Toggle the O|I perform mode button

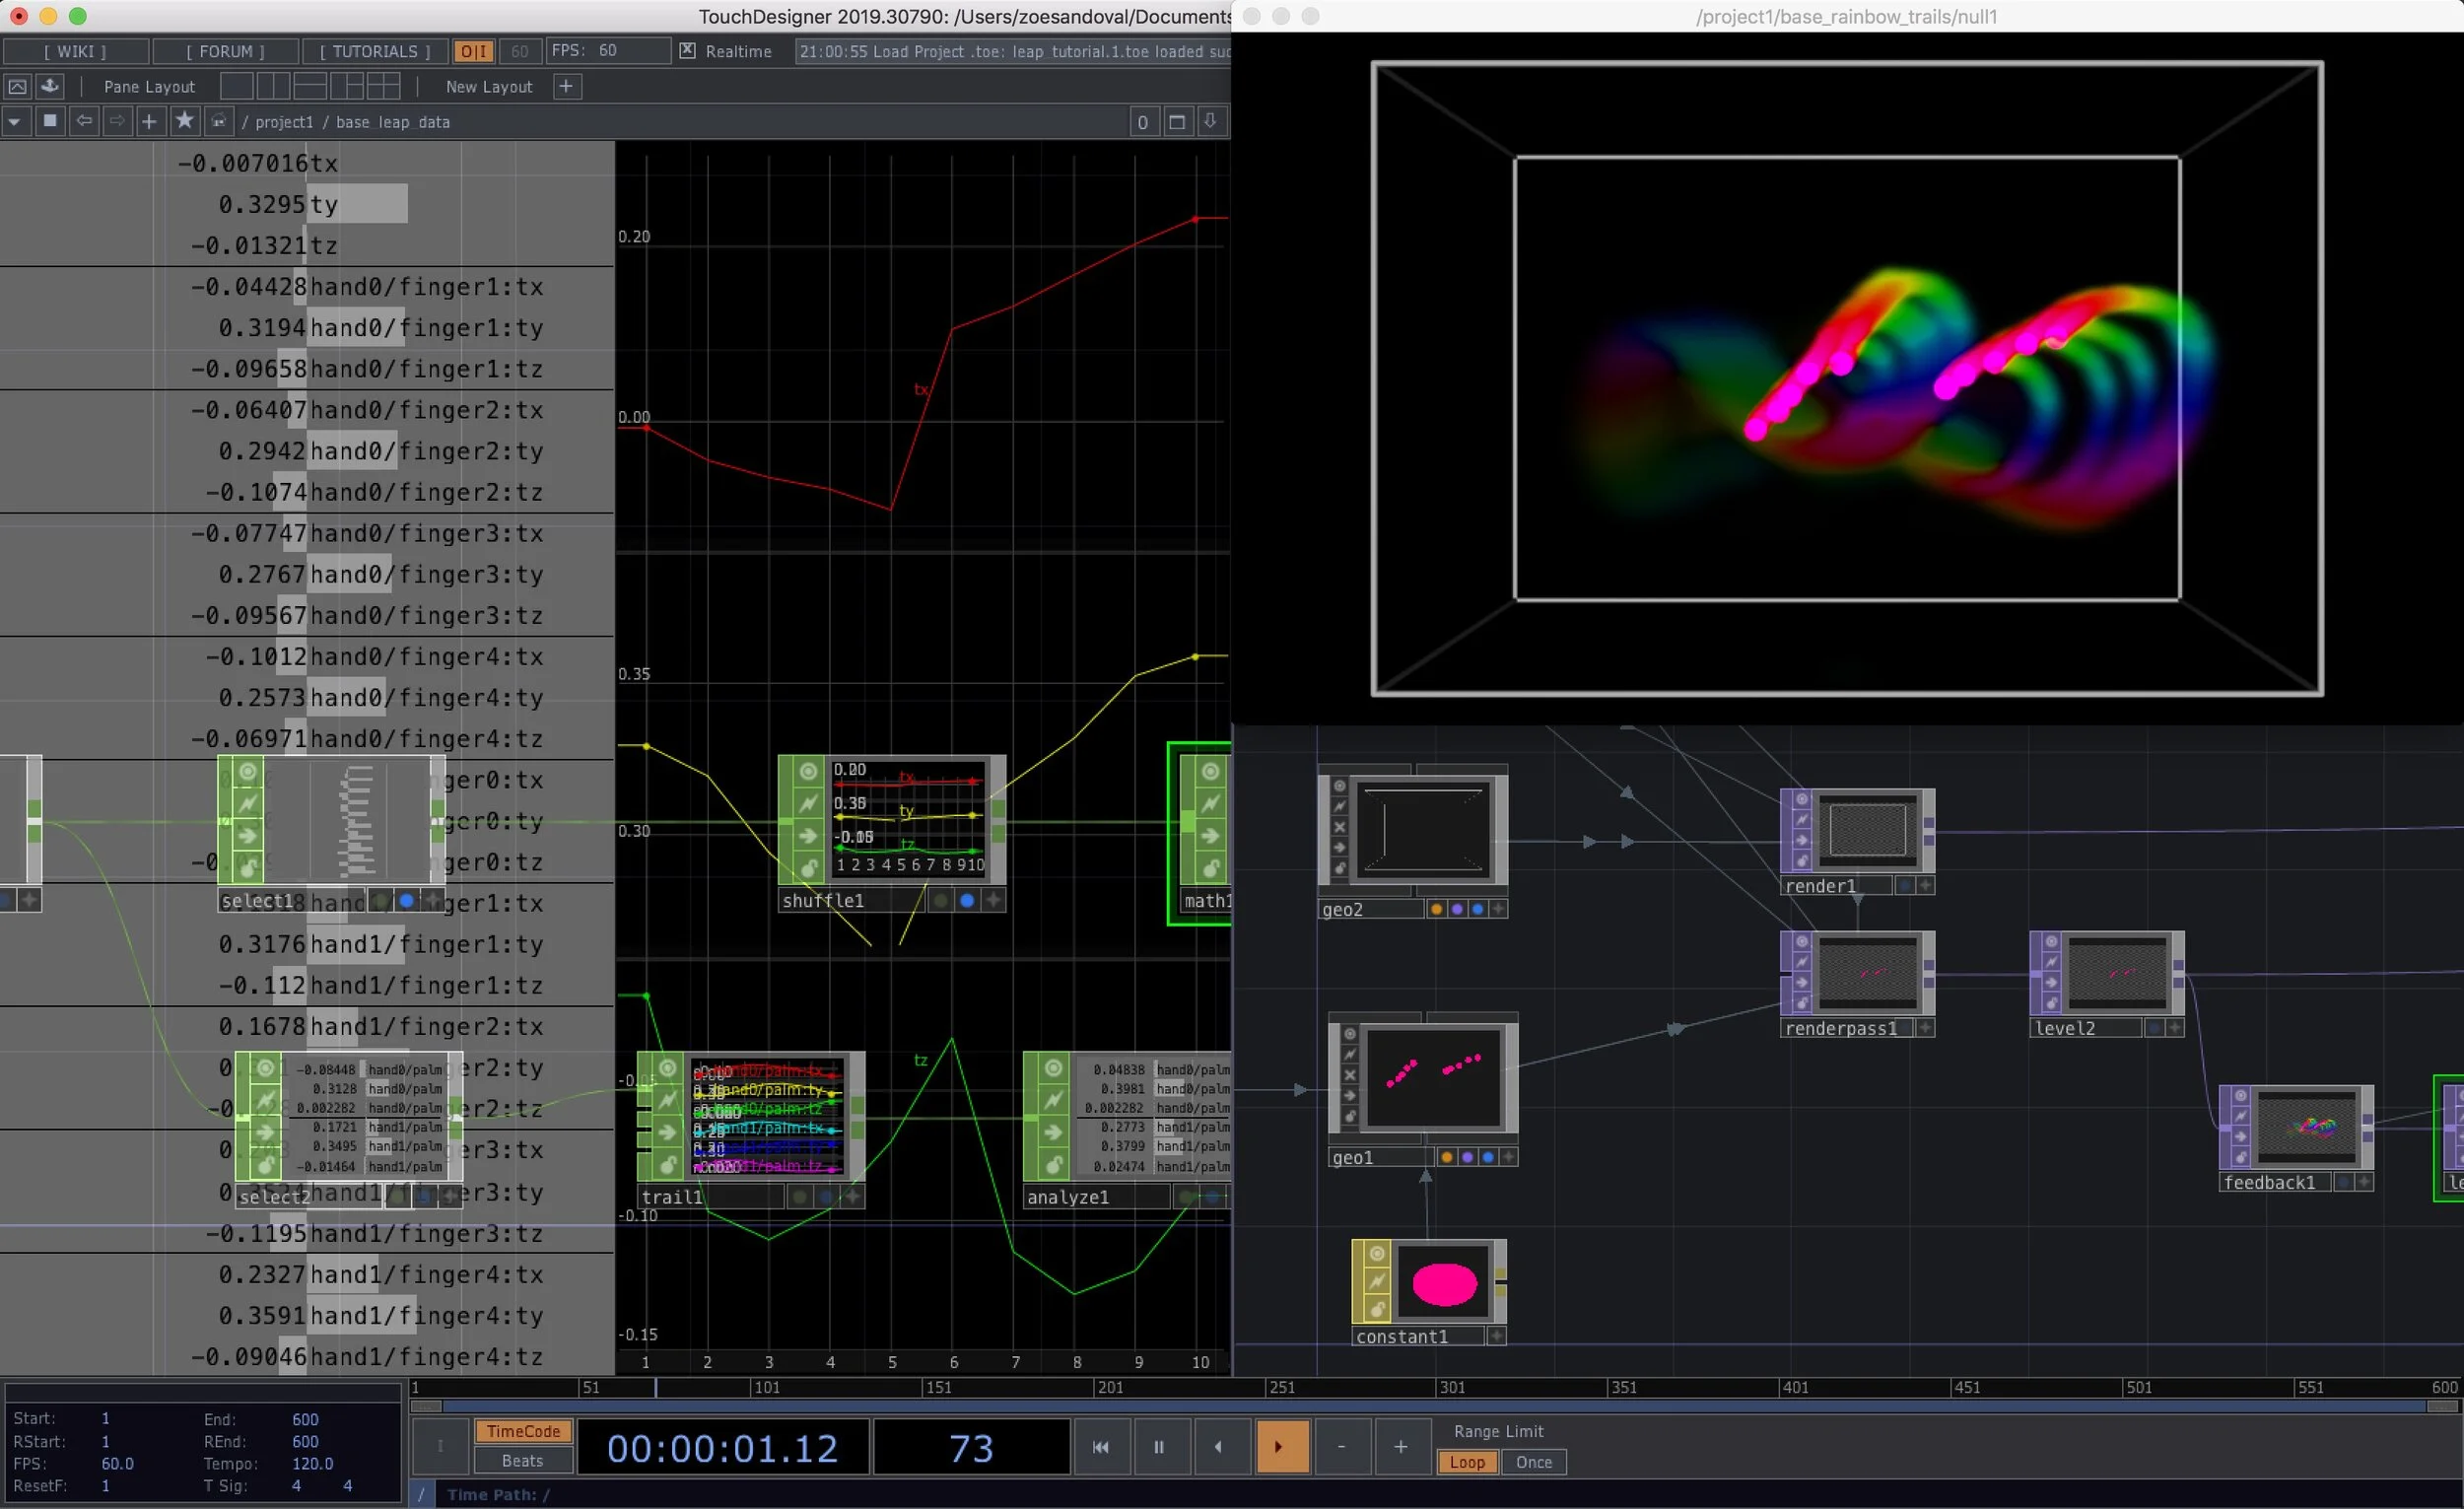coord(473,51)
